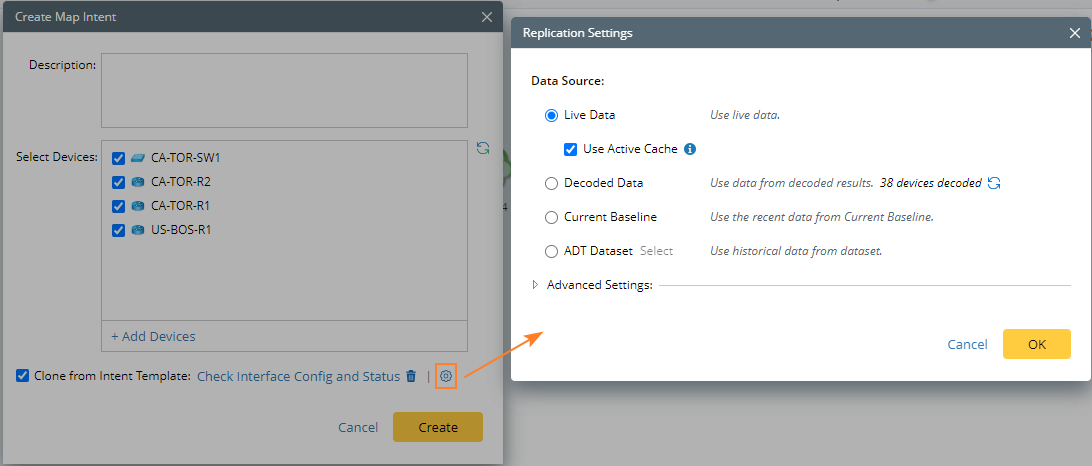Refresh the decoded devices count
The height and width of the screenshot is (466, 1092).
[994, 183]
